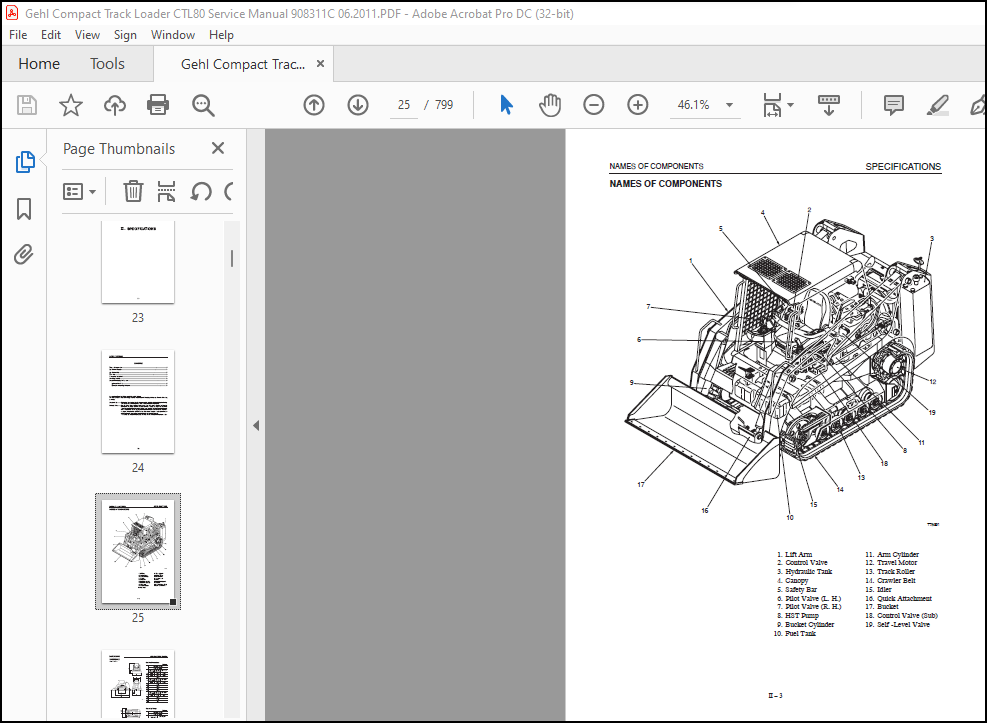Switch on scrolling mode in toolbar
The width and height of the screenshot is (987, 723).
tap(828, 105)
